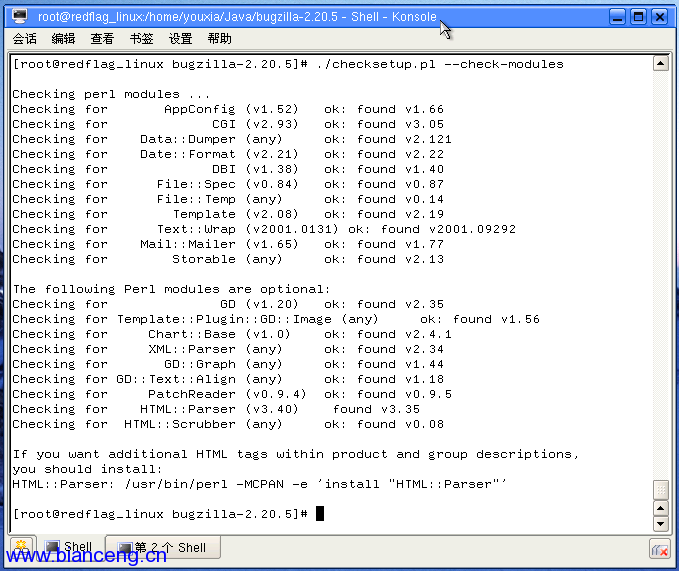Image resolution: width=679 pixels, height=571 pixels.
Task: Click the terminal cursor at the final prompt
Action: point(320,514)
